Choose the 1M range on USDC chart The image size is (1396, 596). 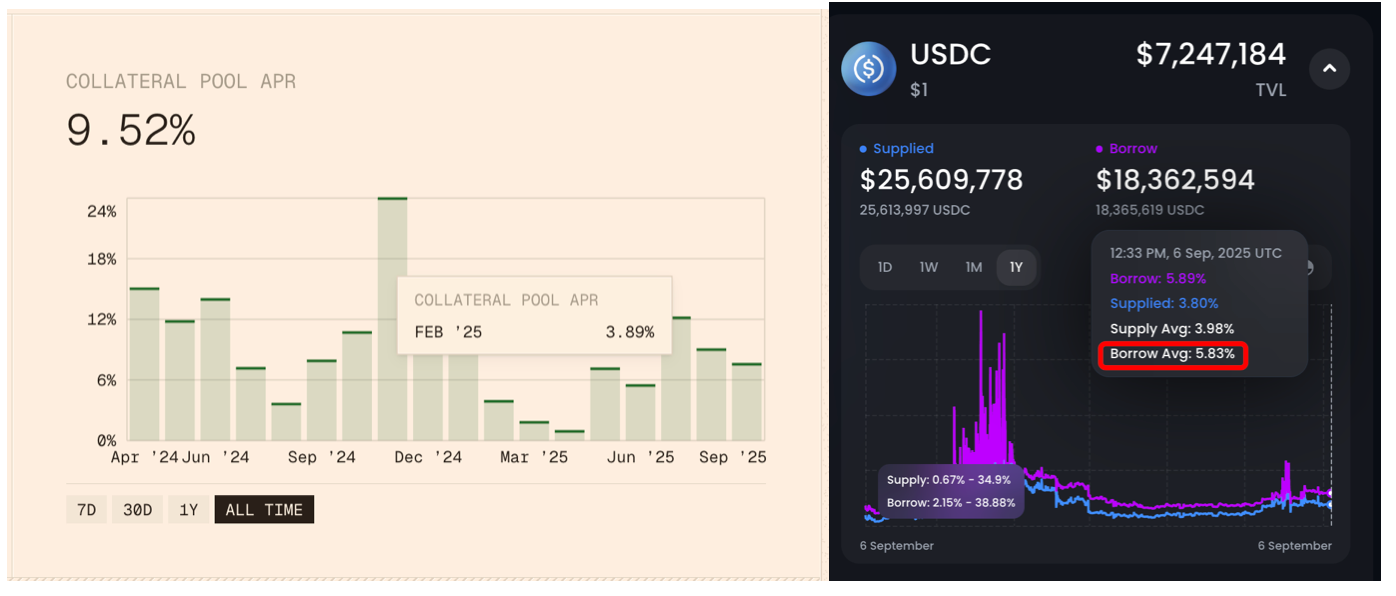coord(973,267)
